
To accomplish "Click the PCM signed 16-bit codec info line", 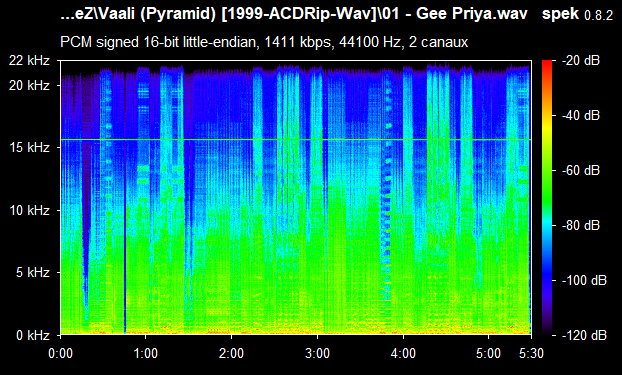I will point(264,42).
